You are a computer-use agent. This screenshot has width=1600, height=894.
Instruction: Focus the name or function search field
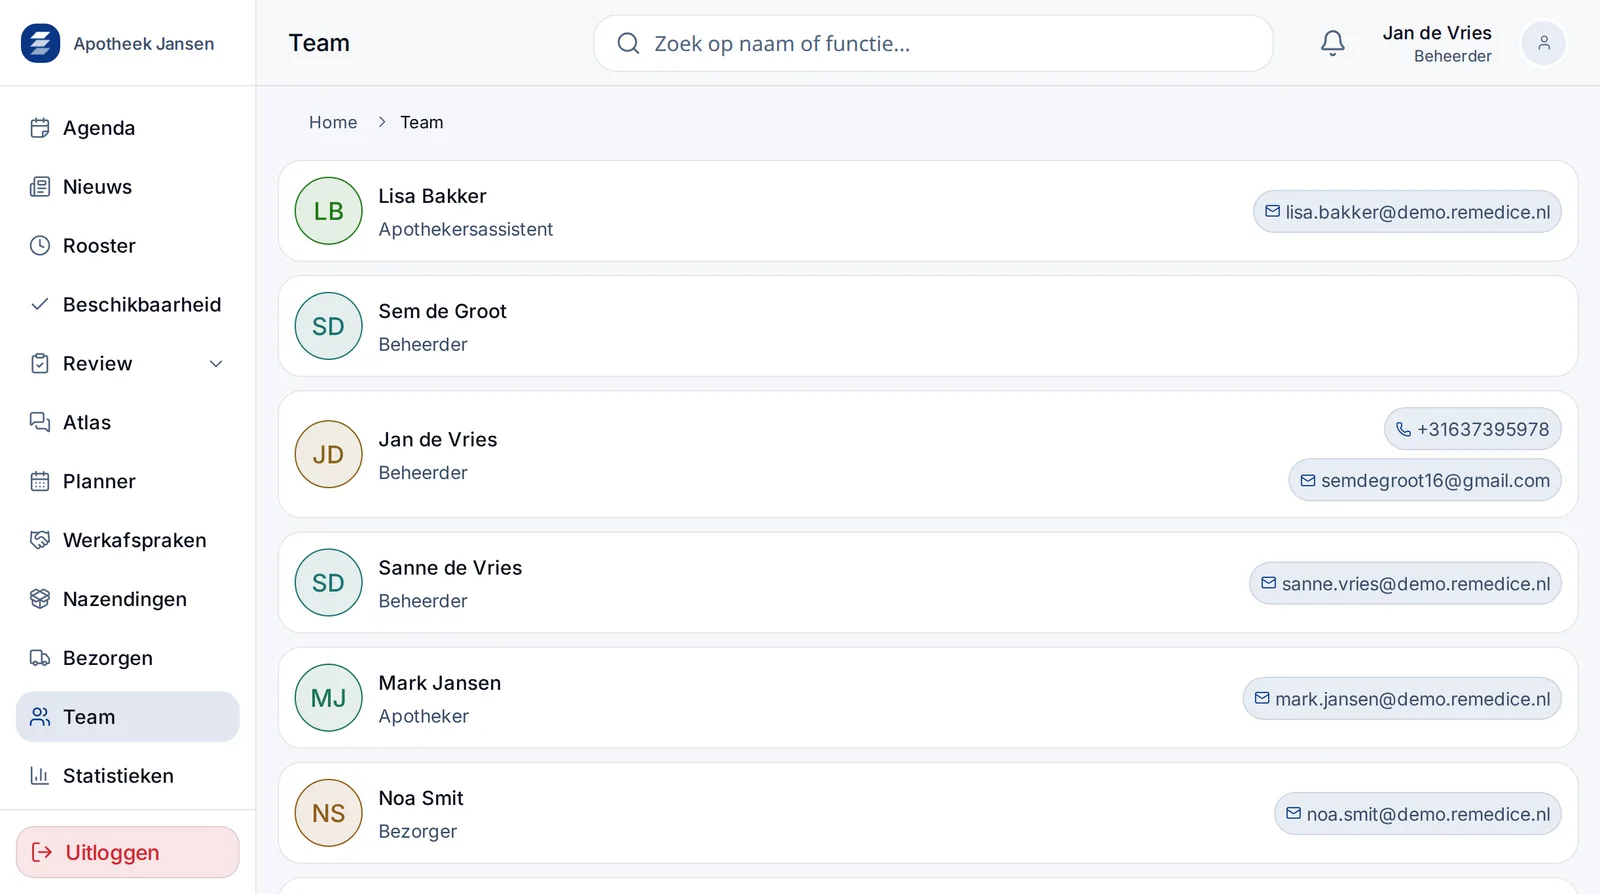(933, 43)
